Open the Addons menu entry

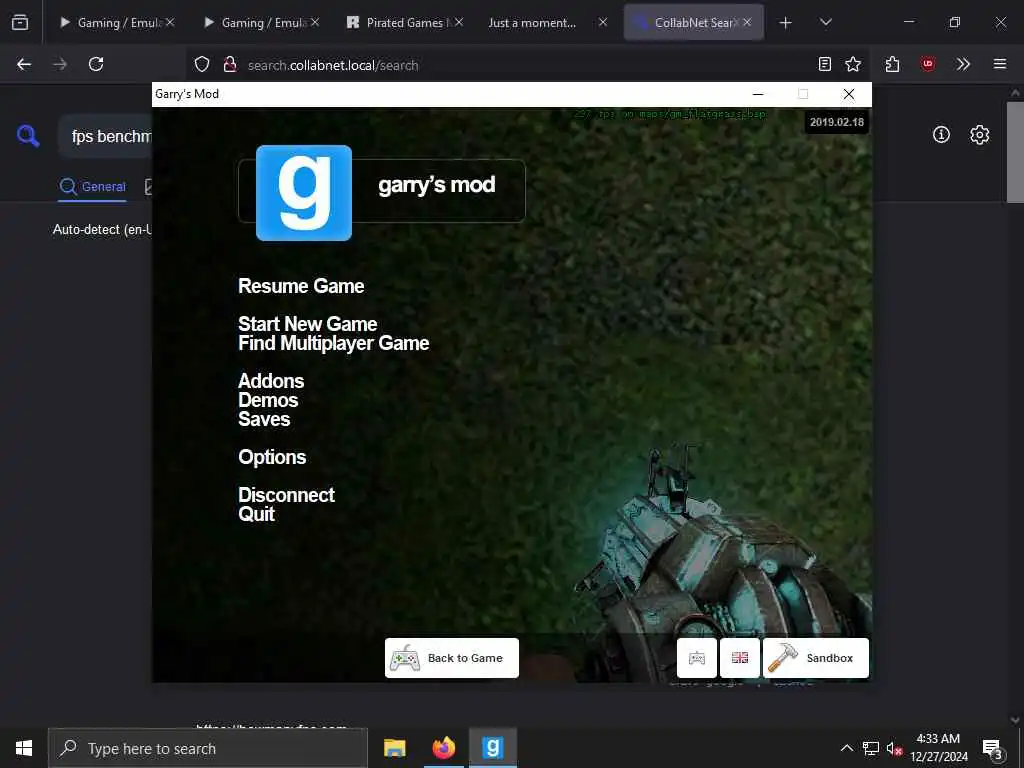click(x=271, y=381)
